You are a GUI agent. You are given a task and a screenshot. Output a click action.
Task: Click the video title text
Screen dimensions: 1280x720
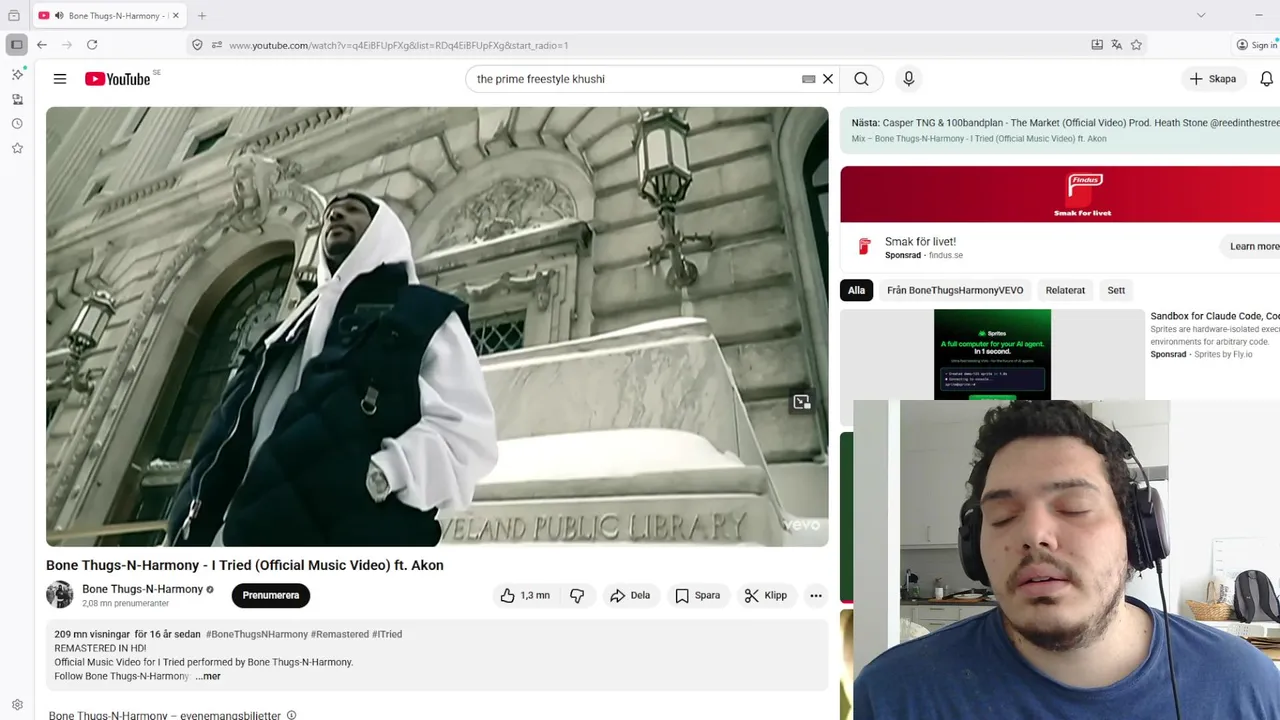pyautogui.click(x=245, y=565)
